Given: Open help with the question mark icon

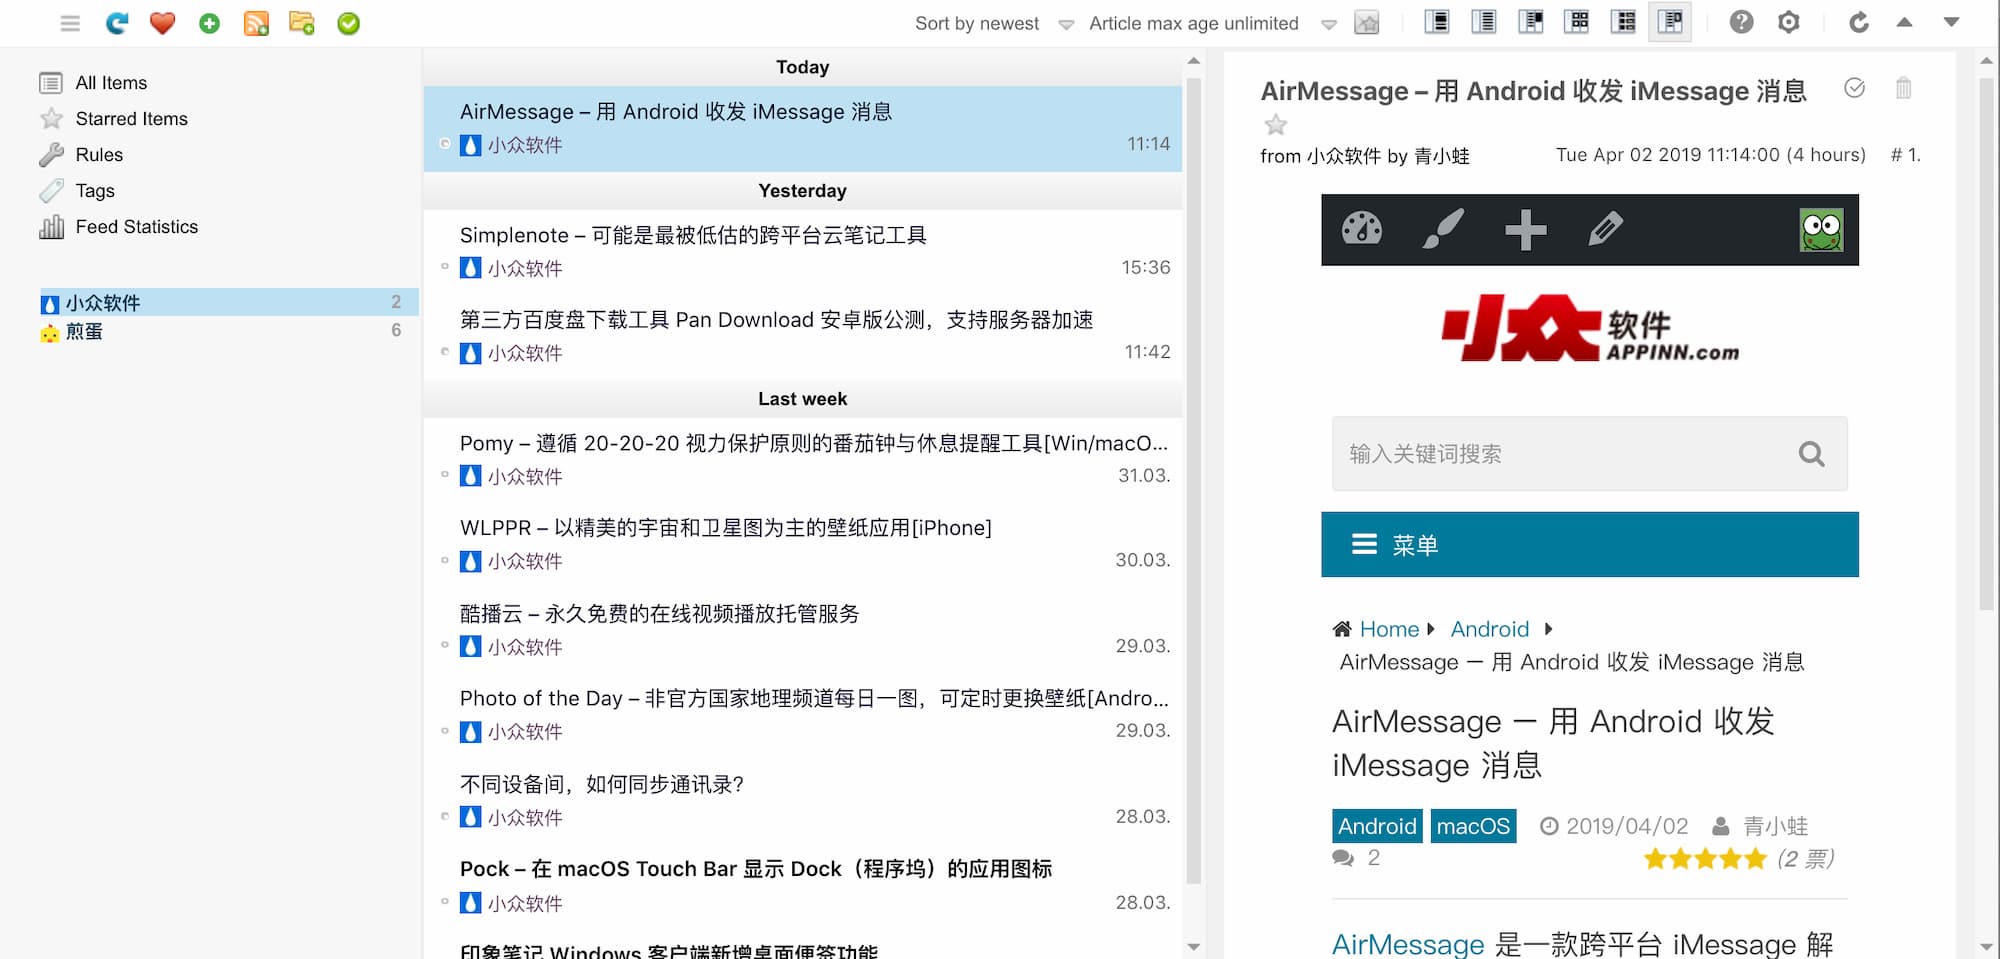Looking at the screenshot, I should tap(1741, 22).
